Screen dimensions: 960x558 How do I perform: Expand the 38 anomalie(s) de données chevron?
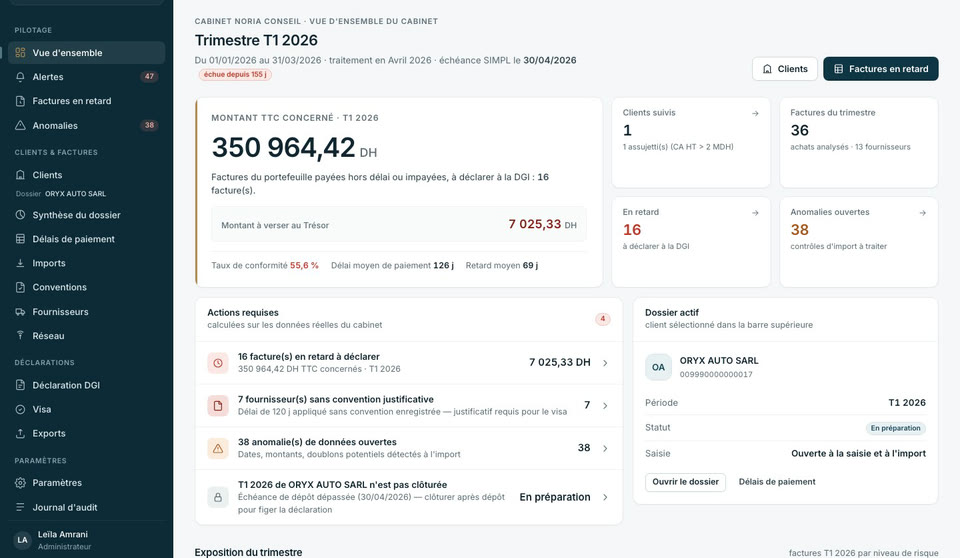(x=605, y=448)
